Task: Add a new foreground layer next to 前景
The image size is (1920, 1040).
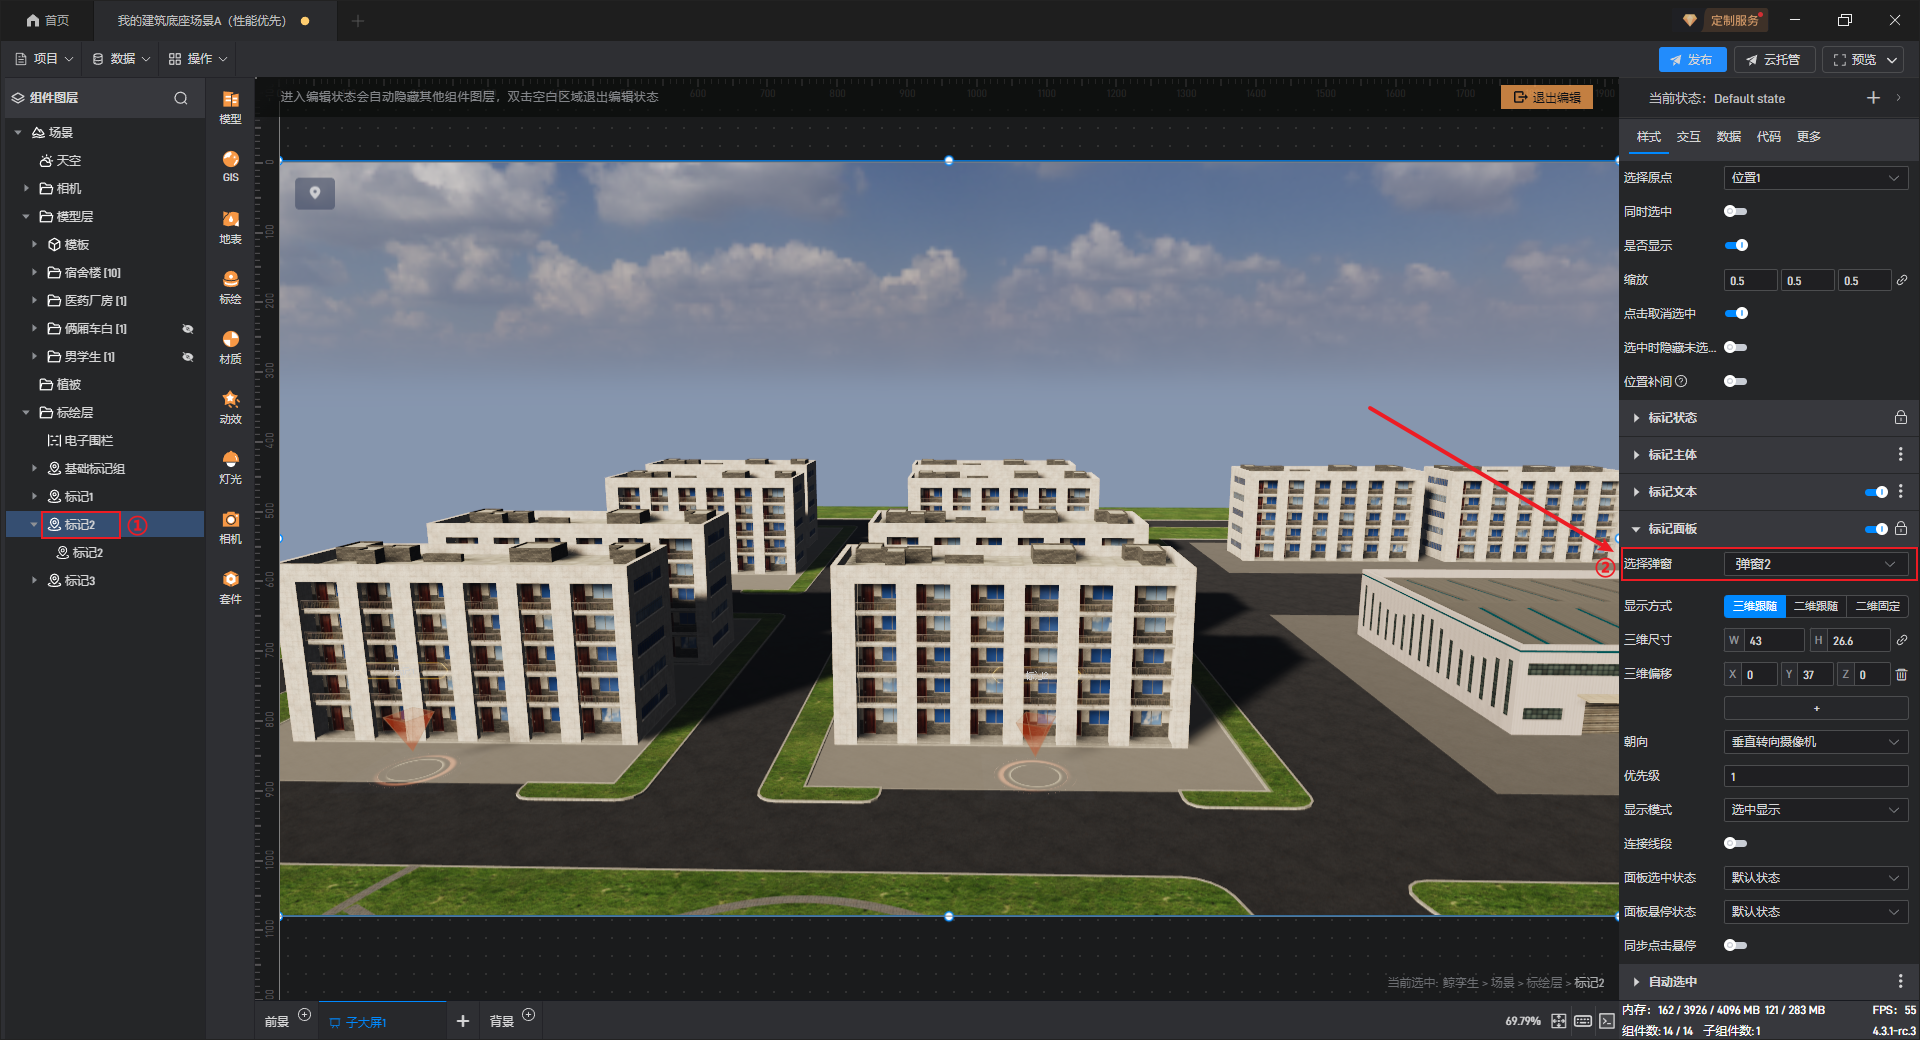Action: 305,1015
